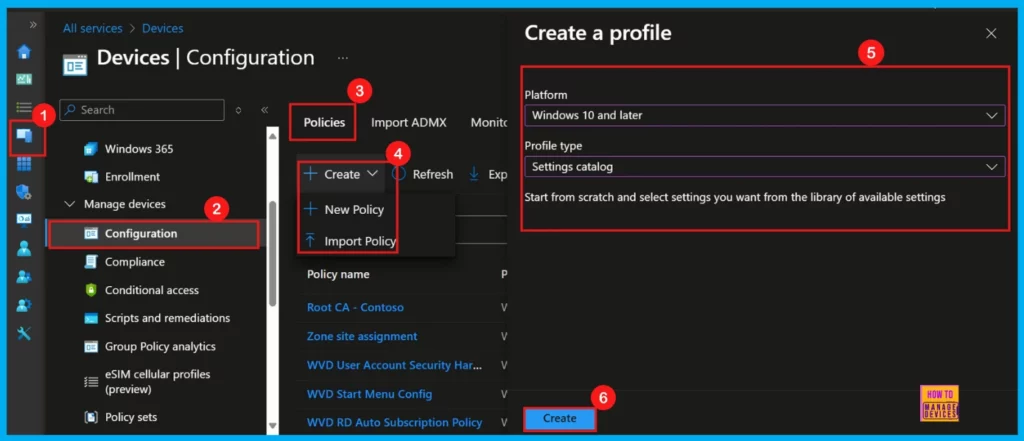Select Group Policy analytics label
Image resolution: width=1024 pixels, height=441 pixels.
tap(160, 346)
